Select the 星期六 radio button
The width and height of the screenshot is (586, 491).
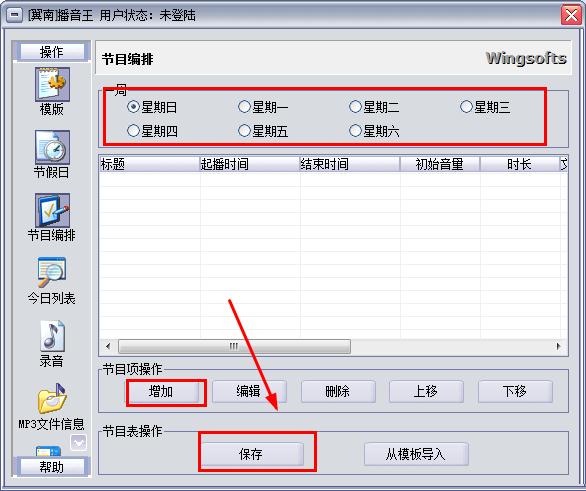(x=374, y=131)
